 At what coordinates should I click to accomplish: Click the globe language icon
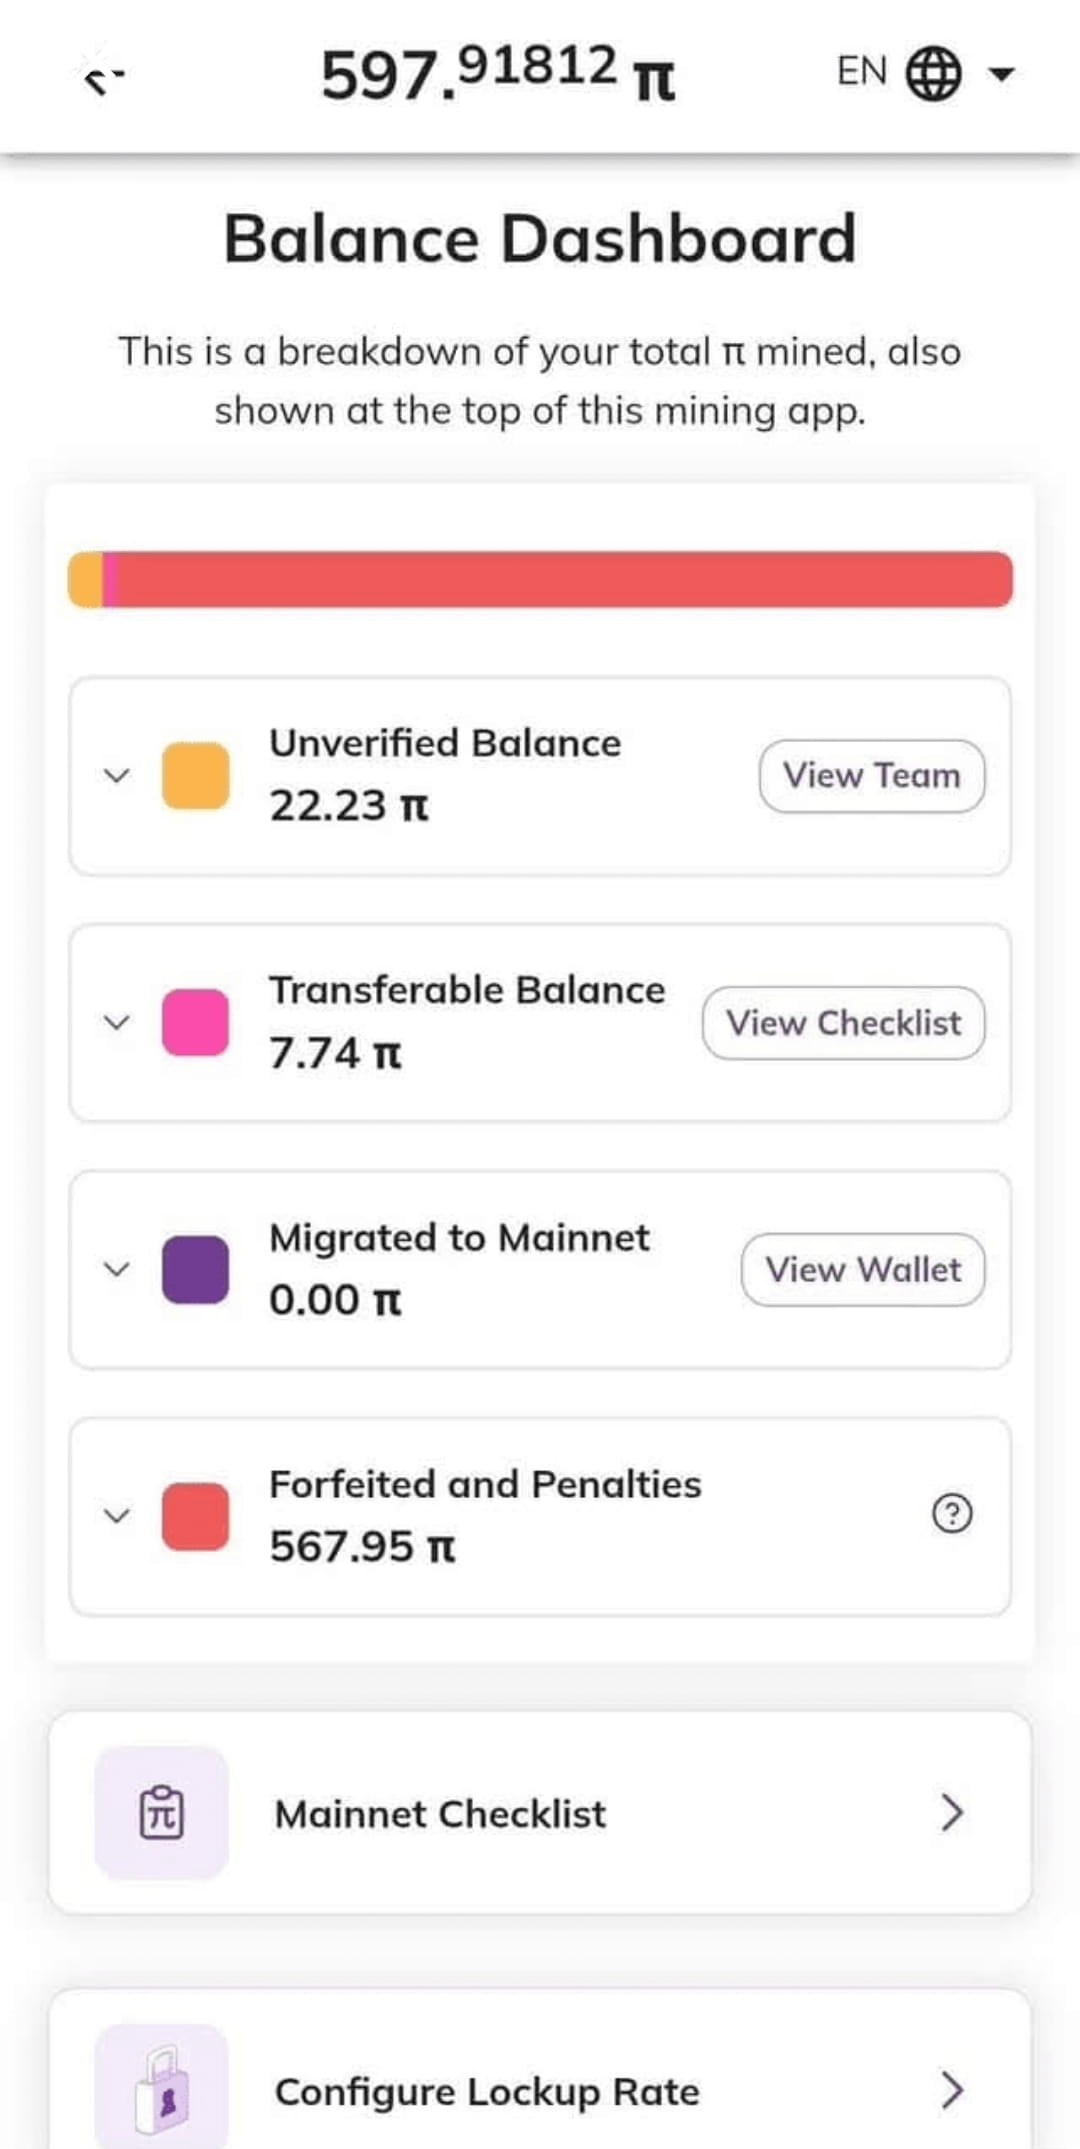click(x=933, y=73)
